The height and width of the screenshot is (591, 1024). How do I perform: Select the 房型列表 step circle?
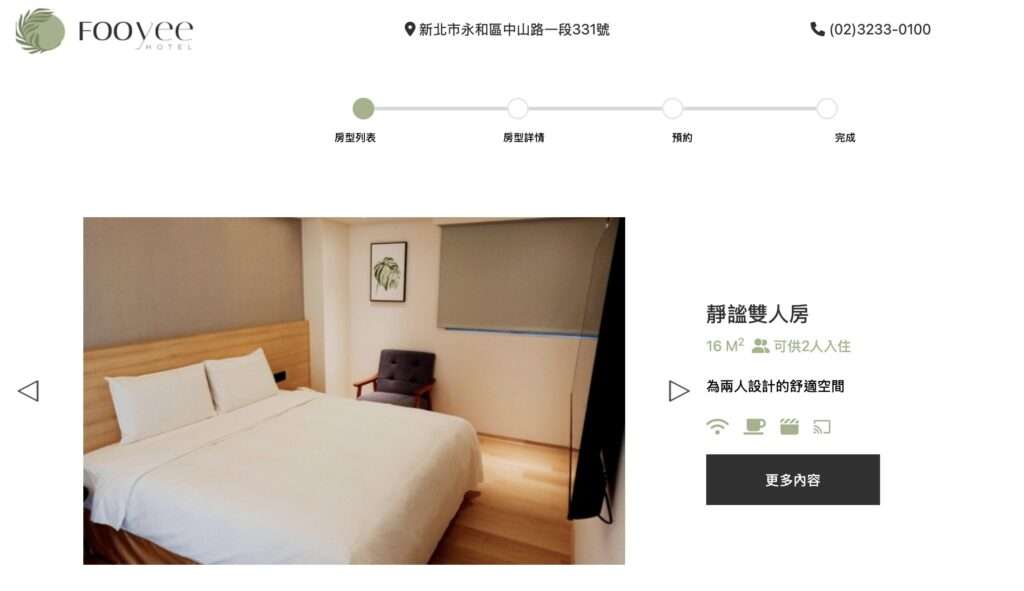(363, 108)
